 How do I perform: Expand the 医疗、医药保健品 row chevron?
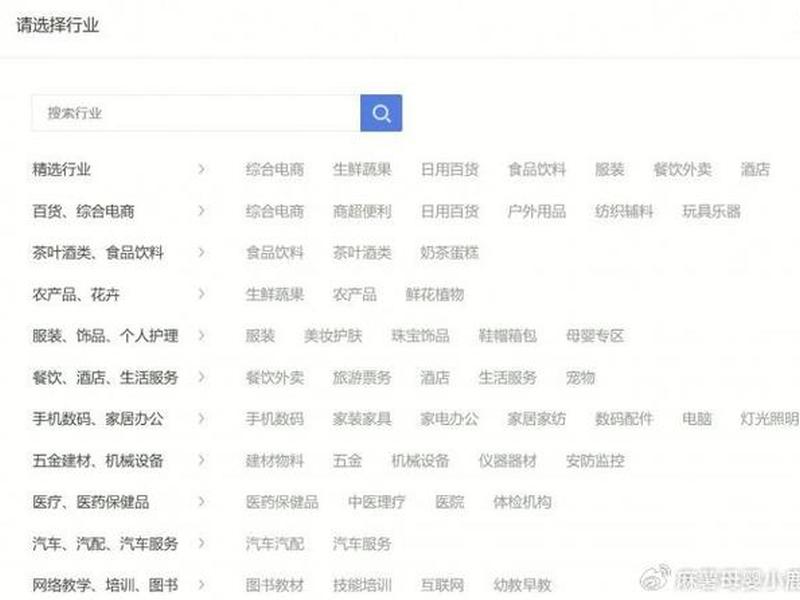point(202,502)
